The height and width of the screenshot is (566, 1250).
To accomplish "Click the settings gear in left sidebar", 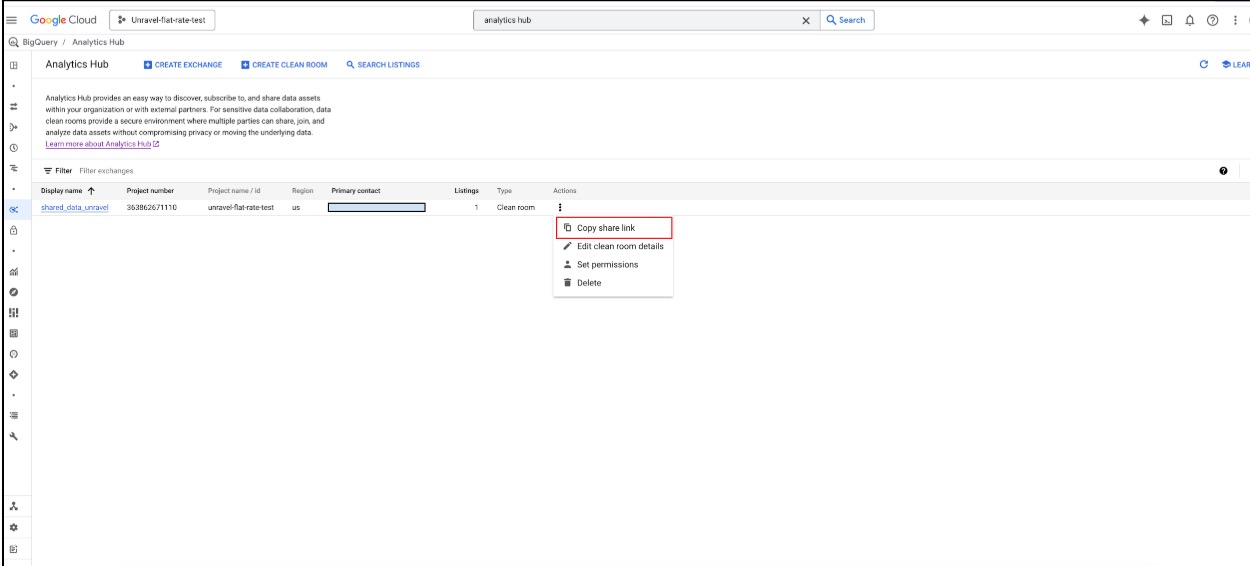I will click(x=14, y=527).
